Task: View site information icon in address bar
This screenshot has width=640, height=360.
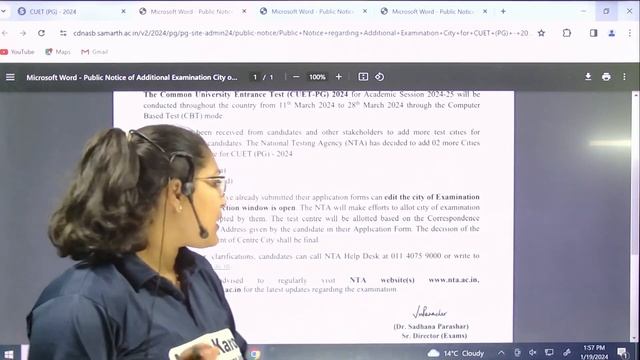Action: coord(63,33)
